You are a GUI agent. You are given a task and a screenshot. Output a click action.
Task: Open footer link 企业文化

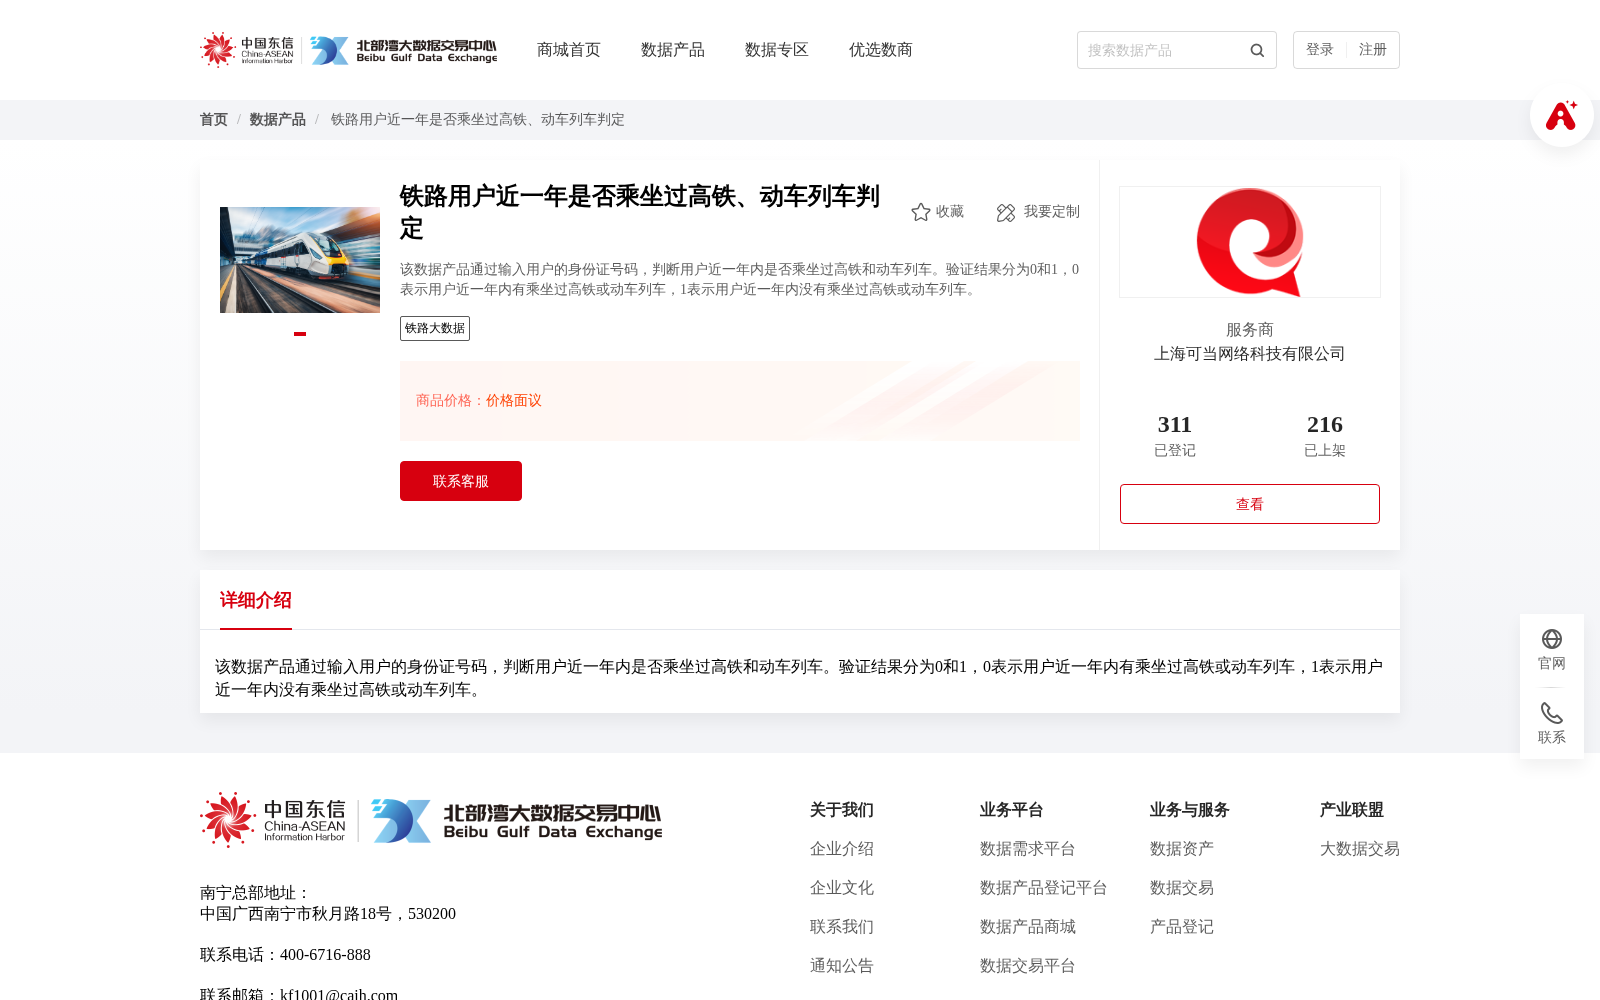tap(842, 888)
